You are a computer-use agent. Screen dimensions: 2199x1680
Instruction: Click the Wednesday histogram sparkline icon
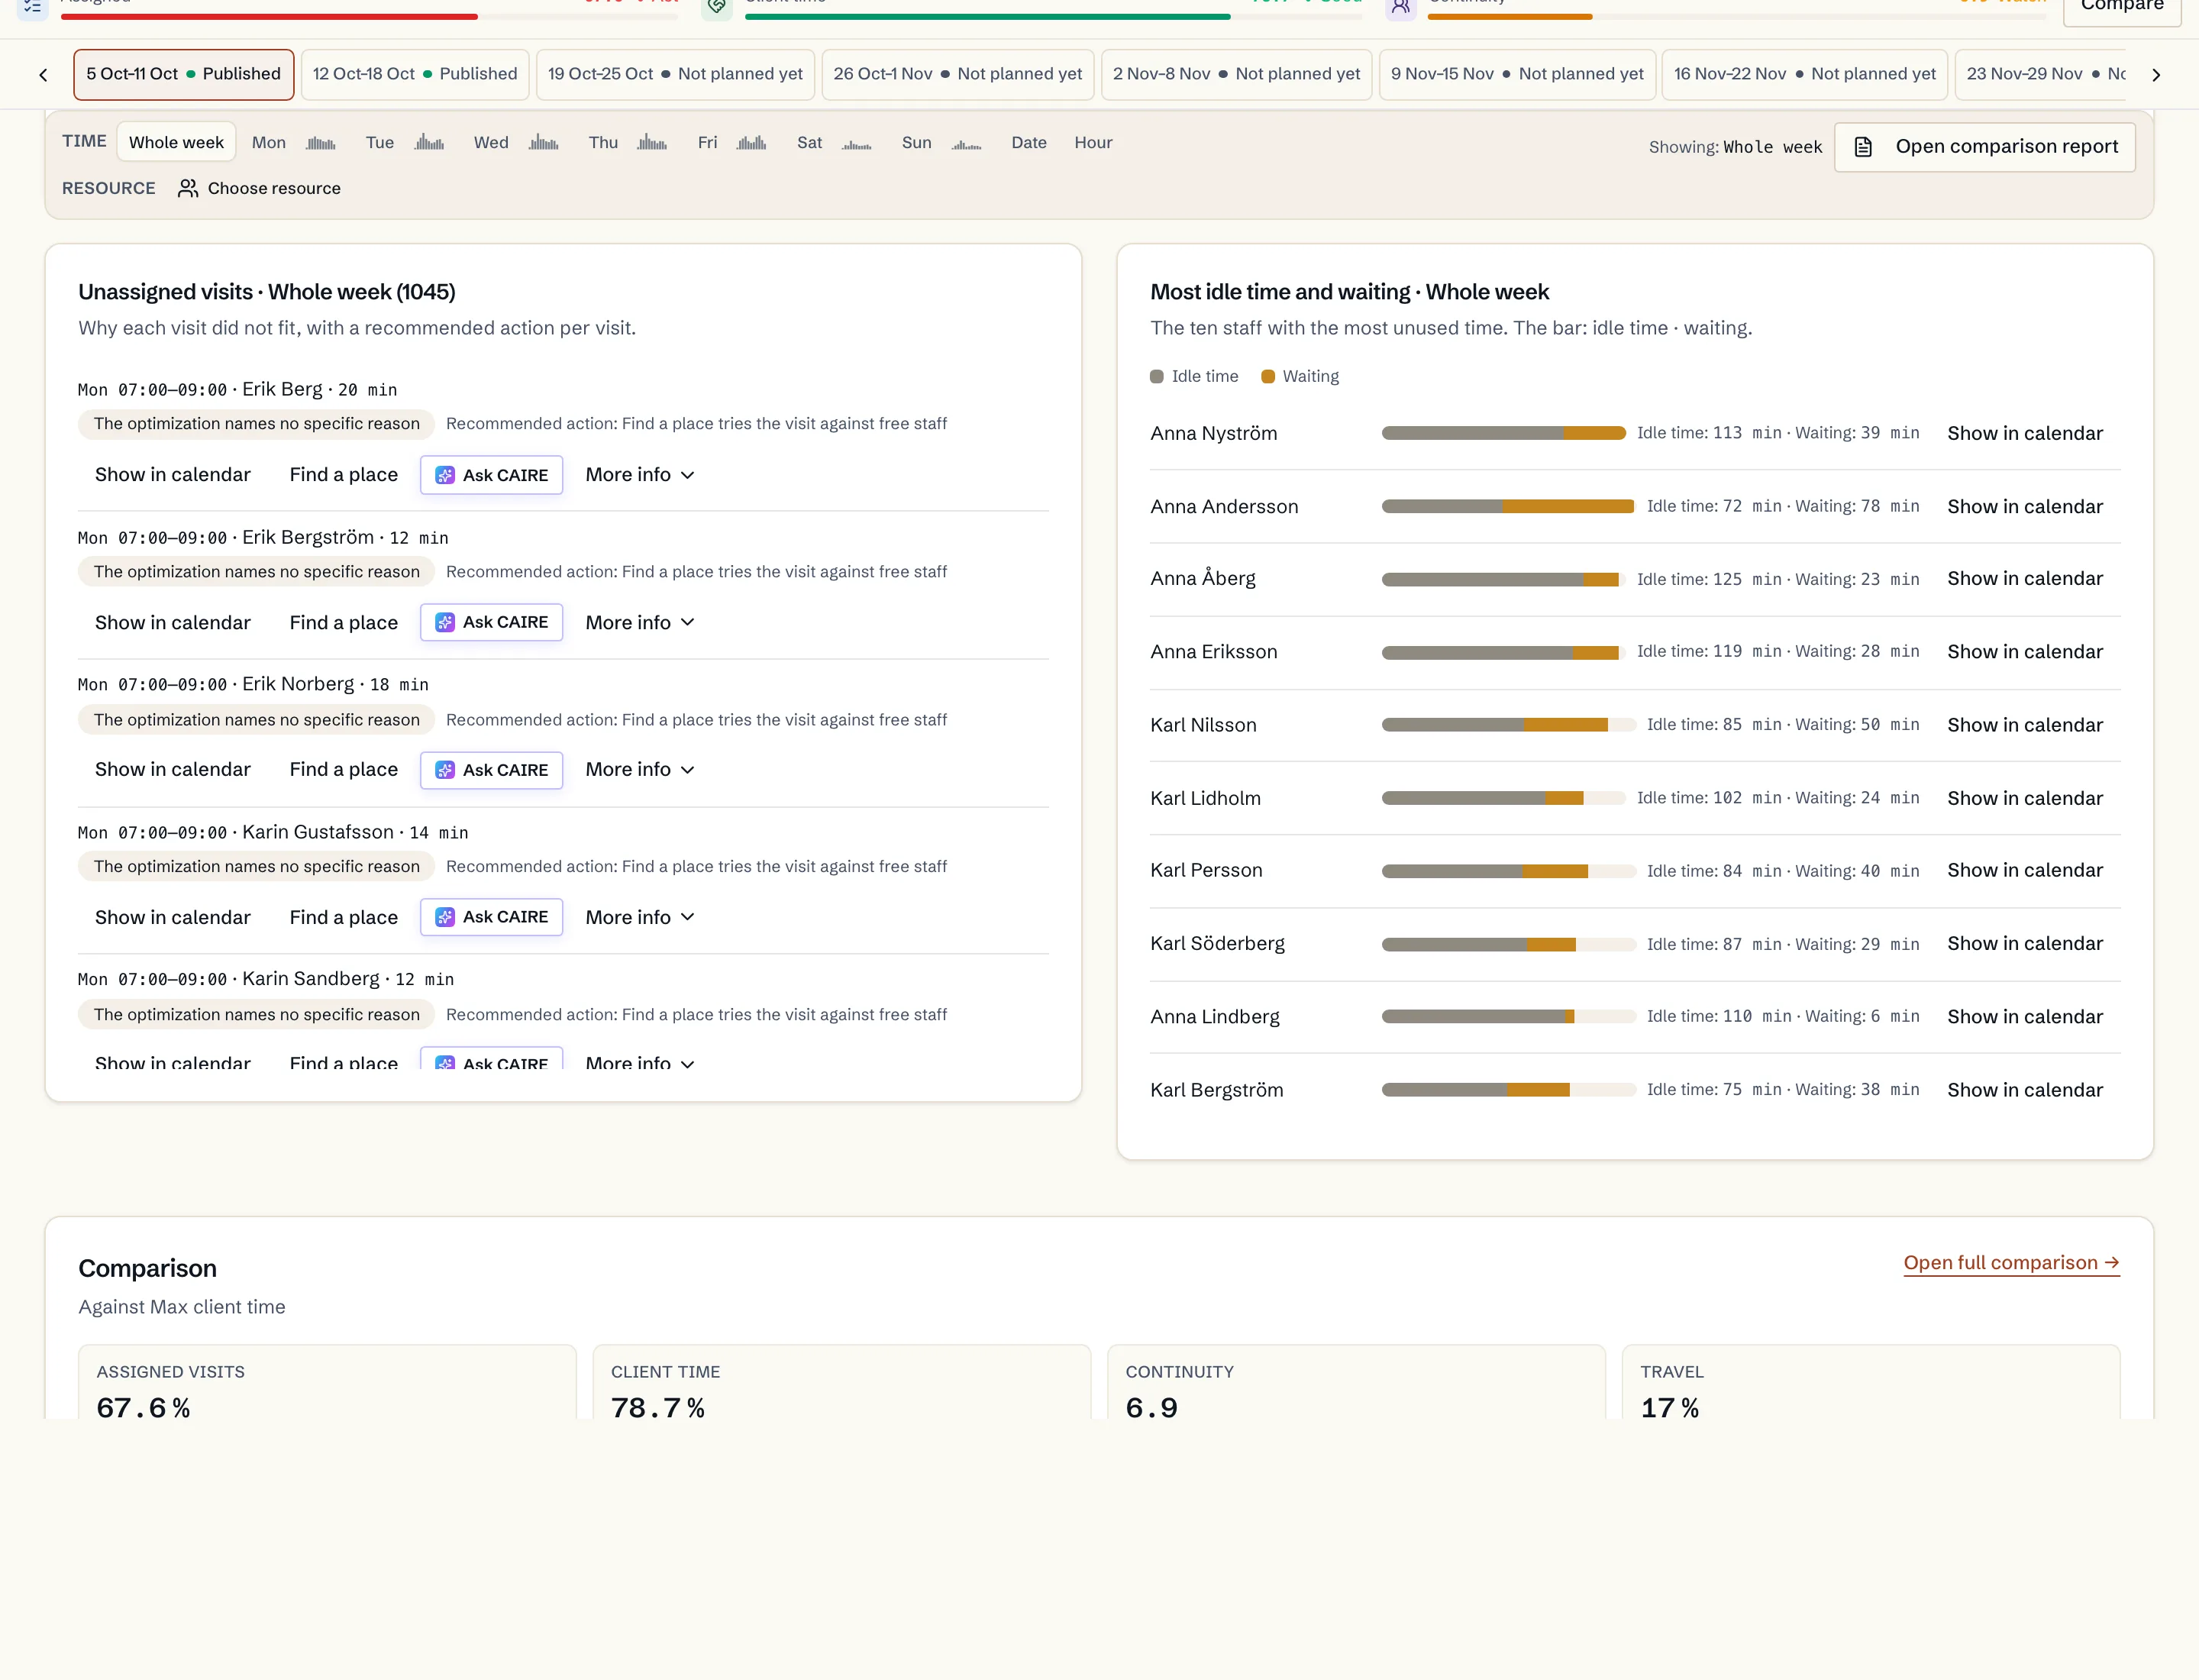click(x=543, y=143)
